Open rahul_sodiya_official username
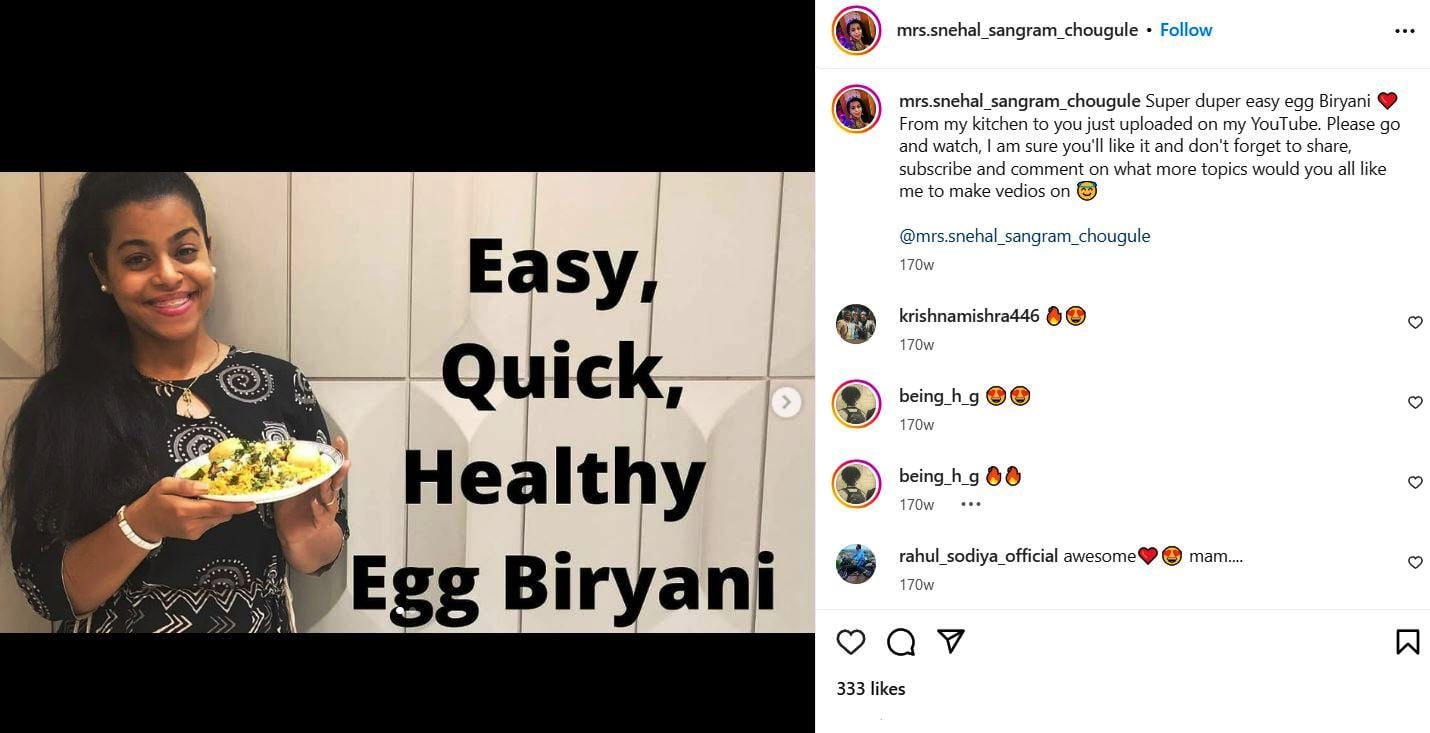 [x=978, y=556]
